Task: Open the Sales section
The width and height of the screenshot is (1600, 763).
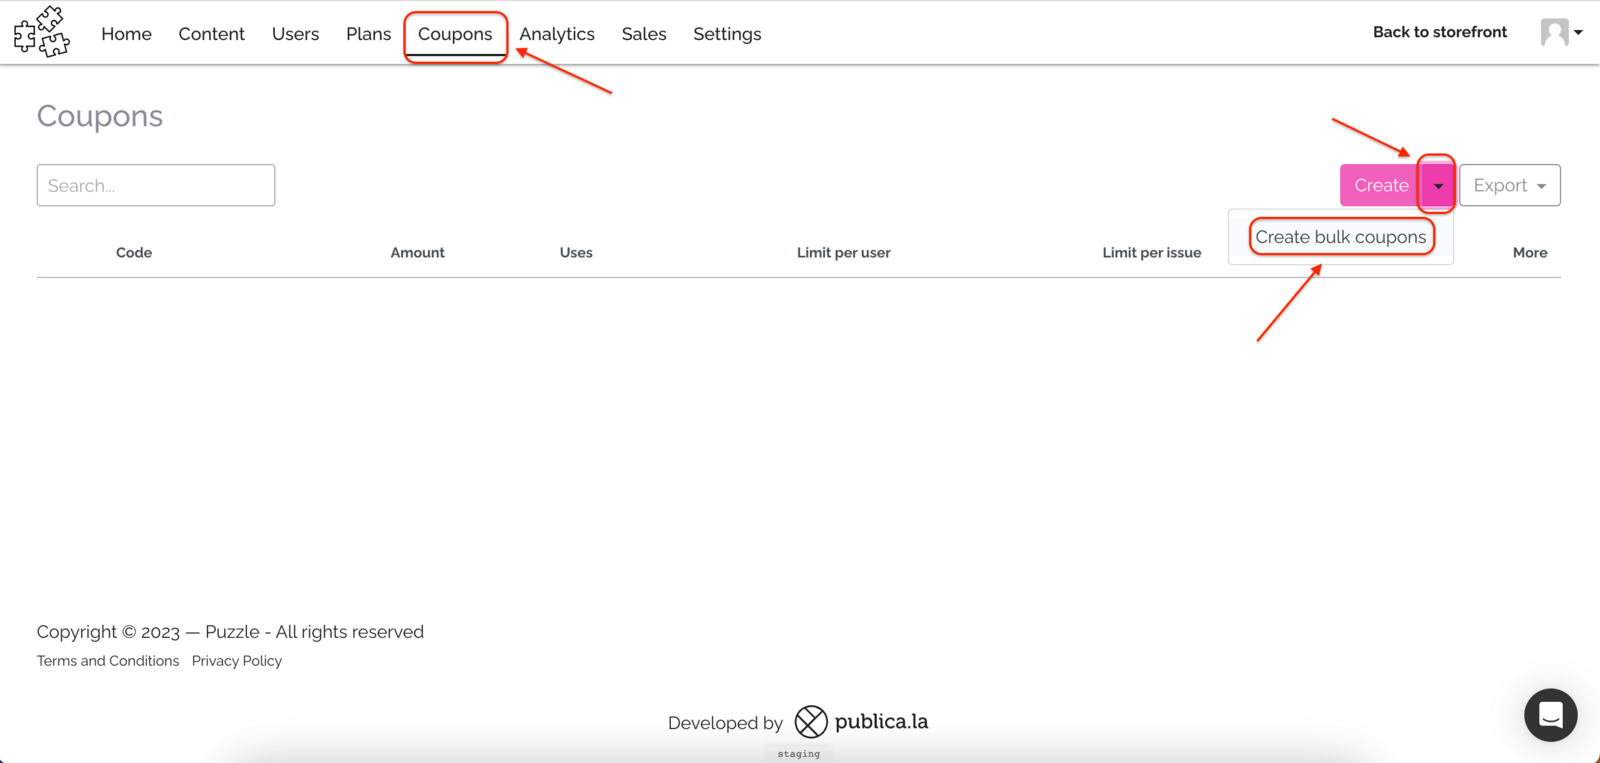Action: tap(644, 34)
